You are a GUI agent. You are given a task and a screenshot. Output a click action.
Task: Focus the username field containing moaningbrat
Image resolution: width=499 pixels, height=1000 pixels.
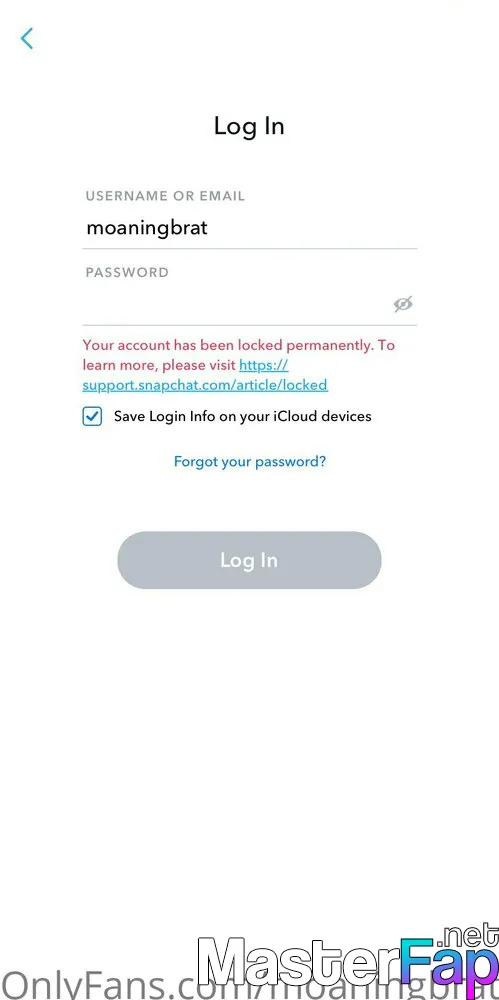click(250, 228)
